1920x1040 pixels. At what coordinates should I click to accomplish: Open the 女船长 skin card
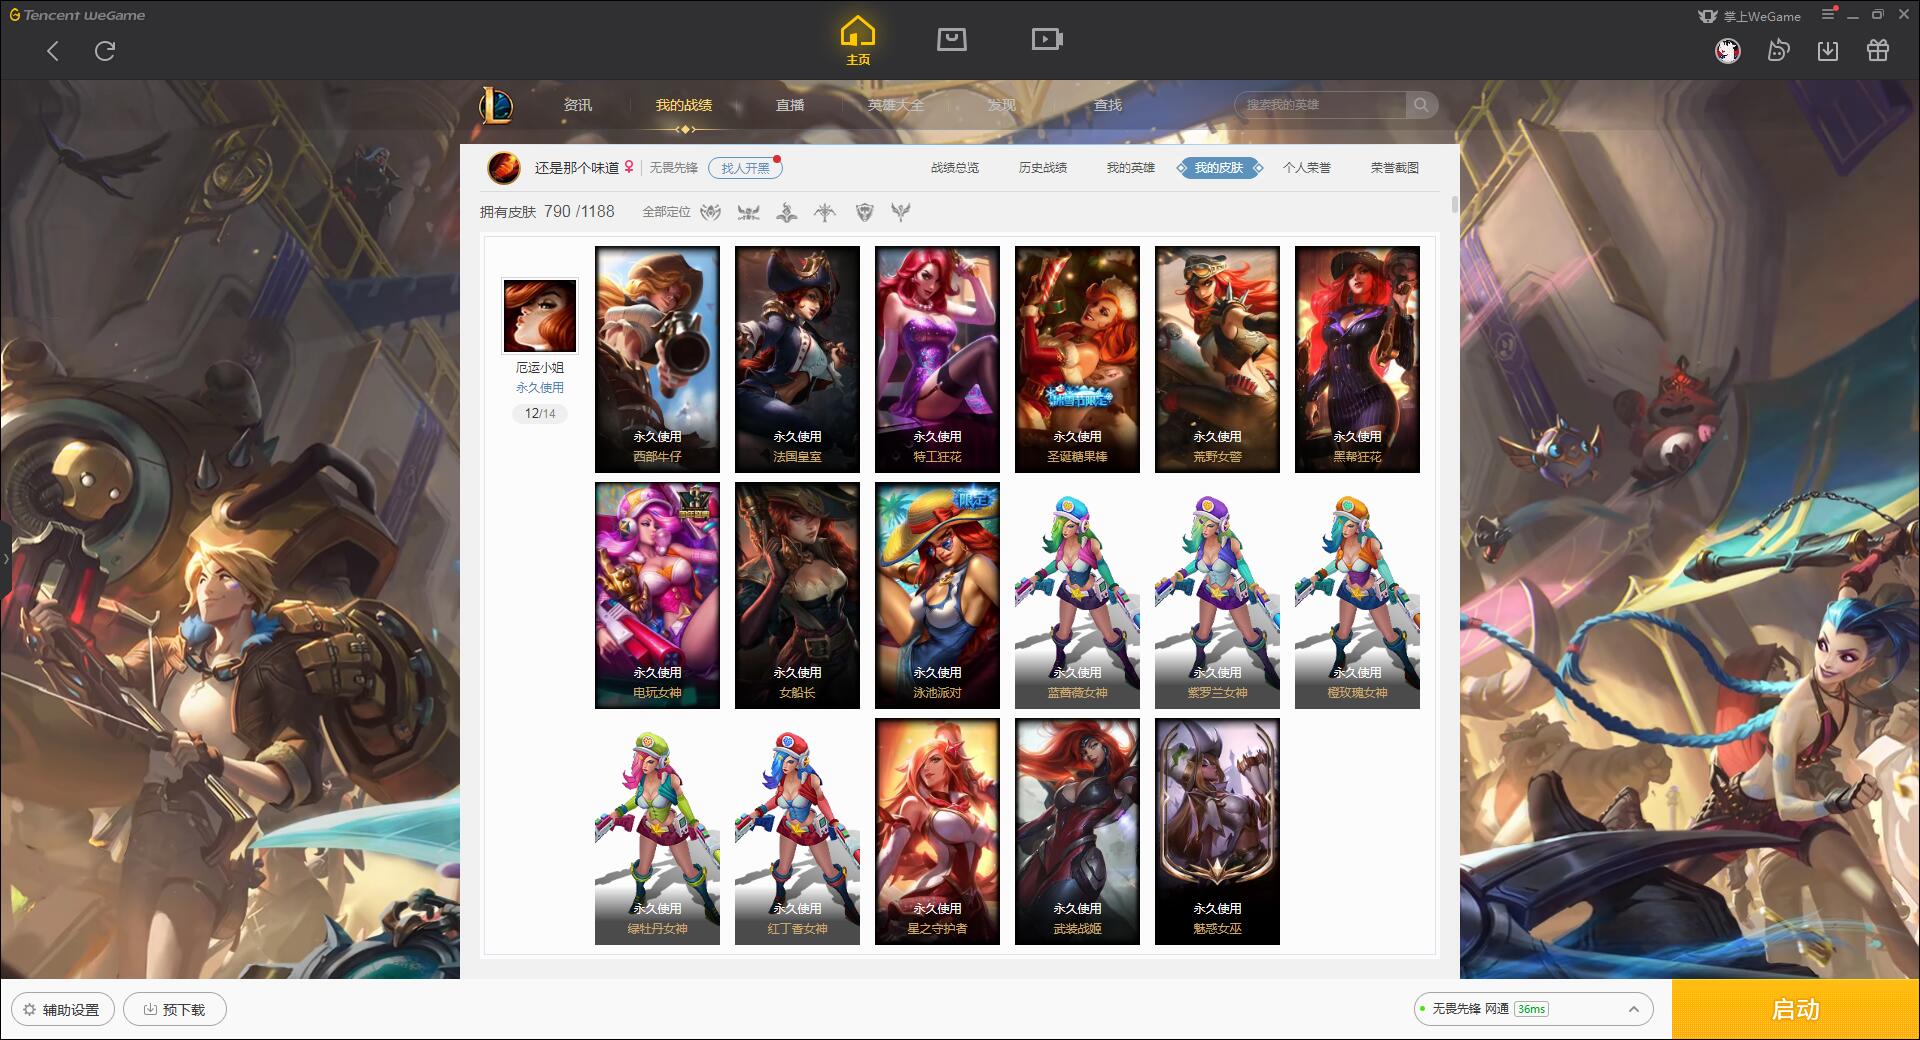(x=797, y=595)
